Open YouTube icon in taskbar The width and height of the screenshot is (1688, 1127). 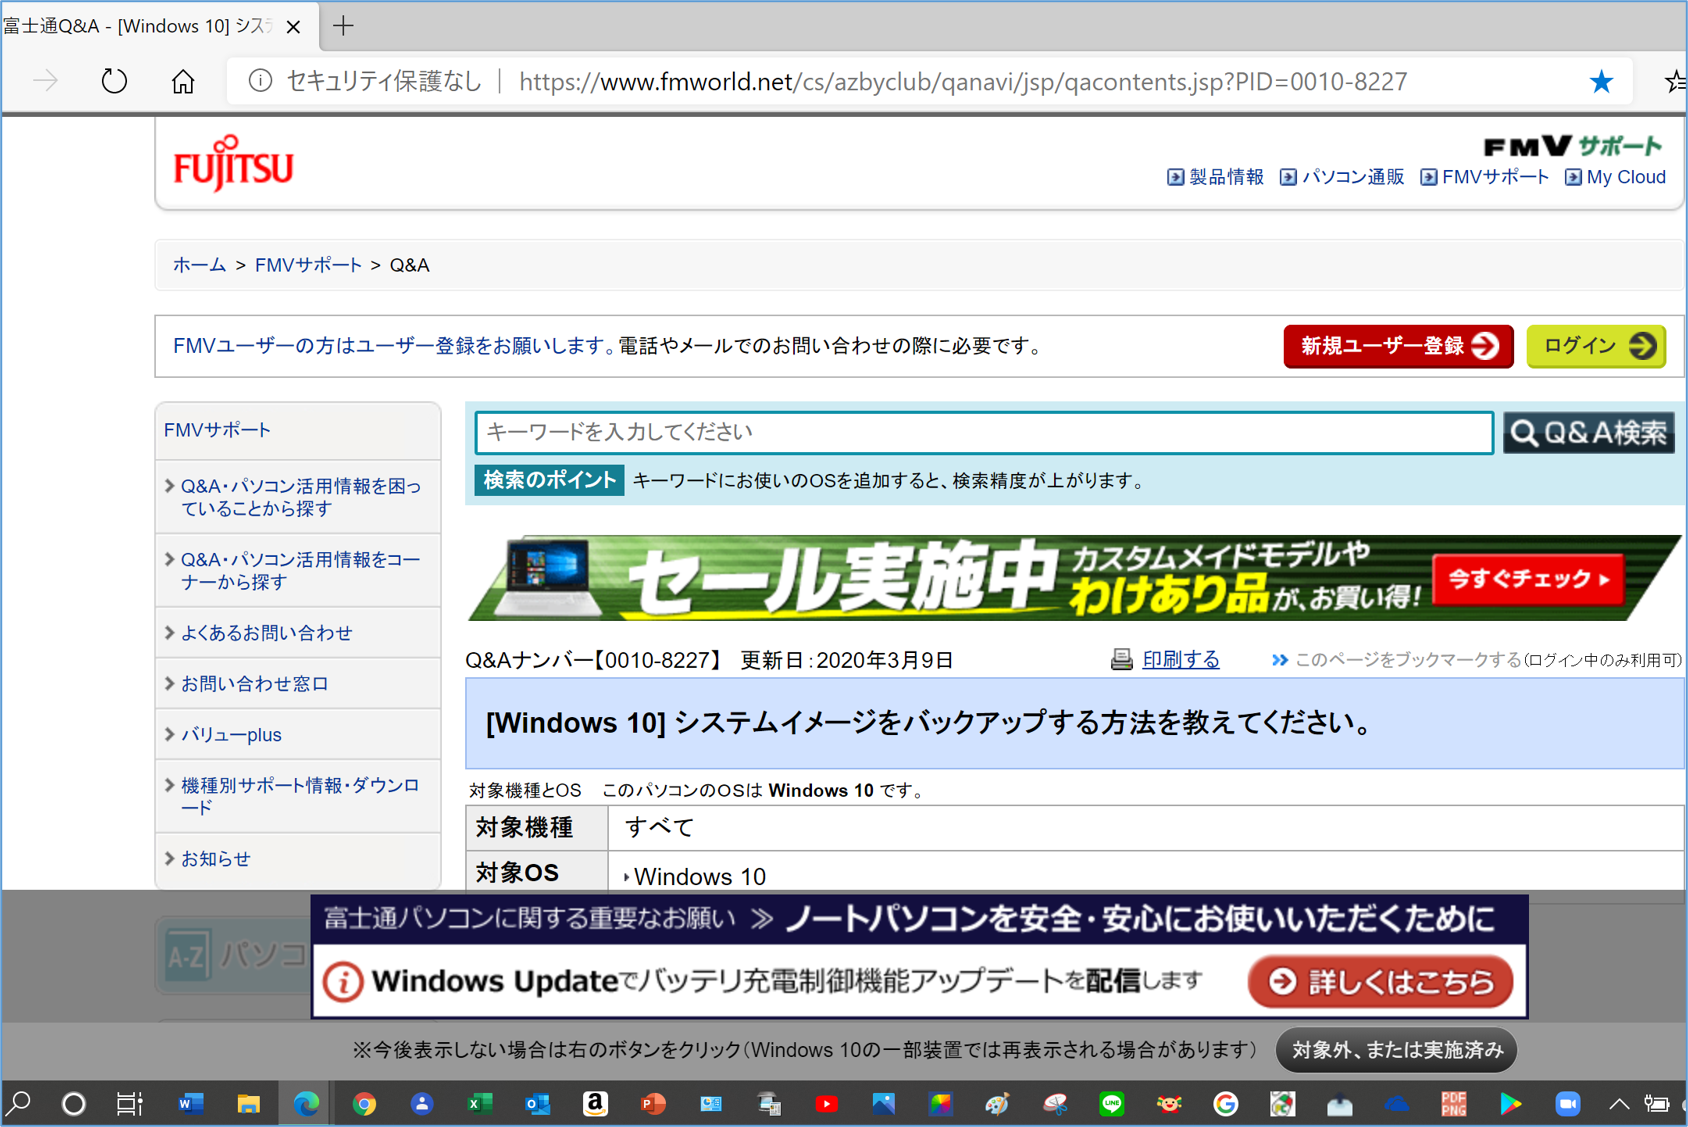click(826, 1104)
